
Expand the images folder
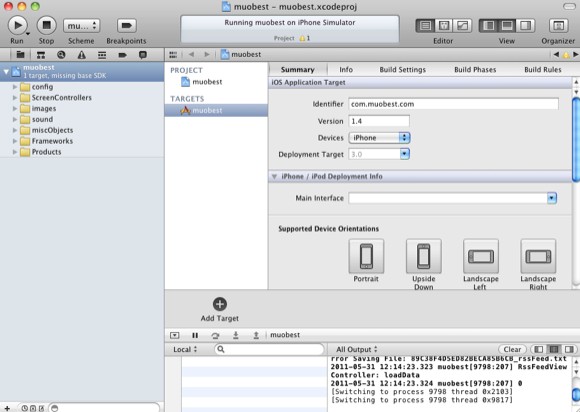tap(15, 109)
